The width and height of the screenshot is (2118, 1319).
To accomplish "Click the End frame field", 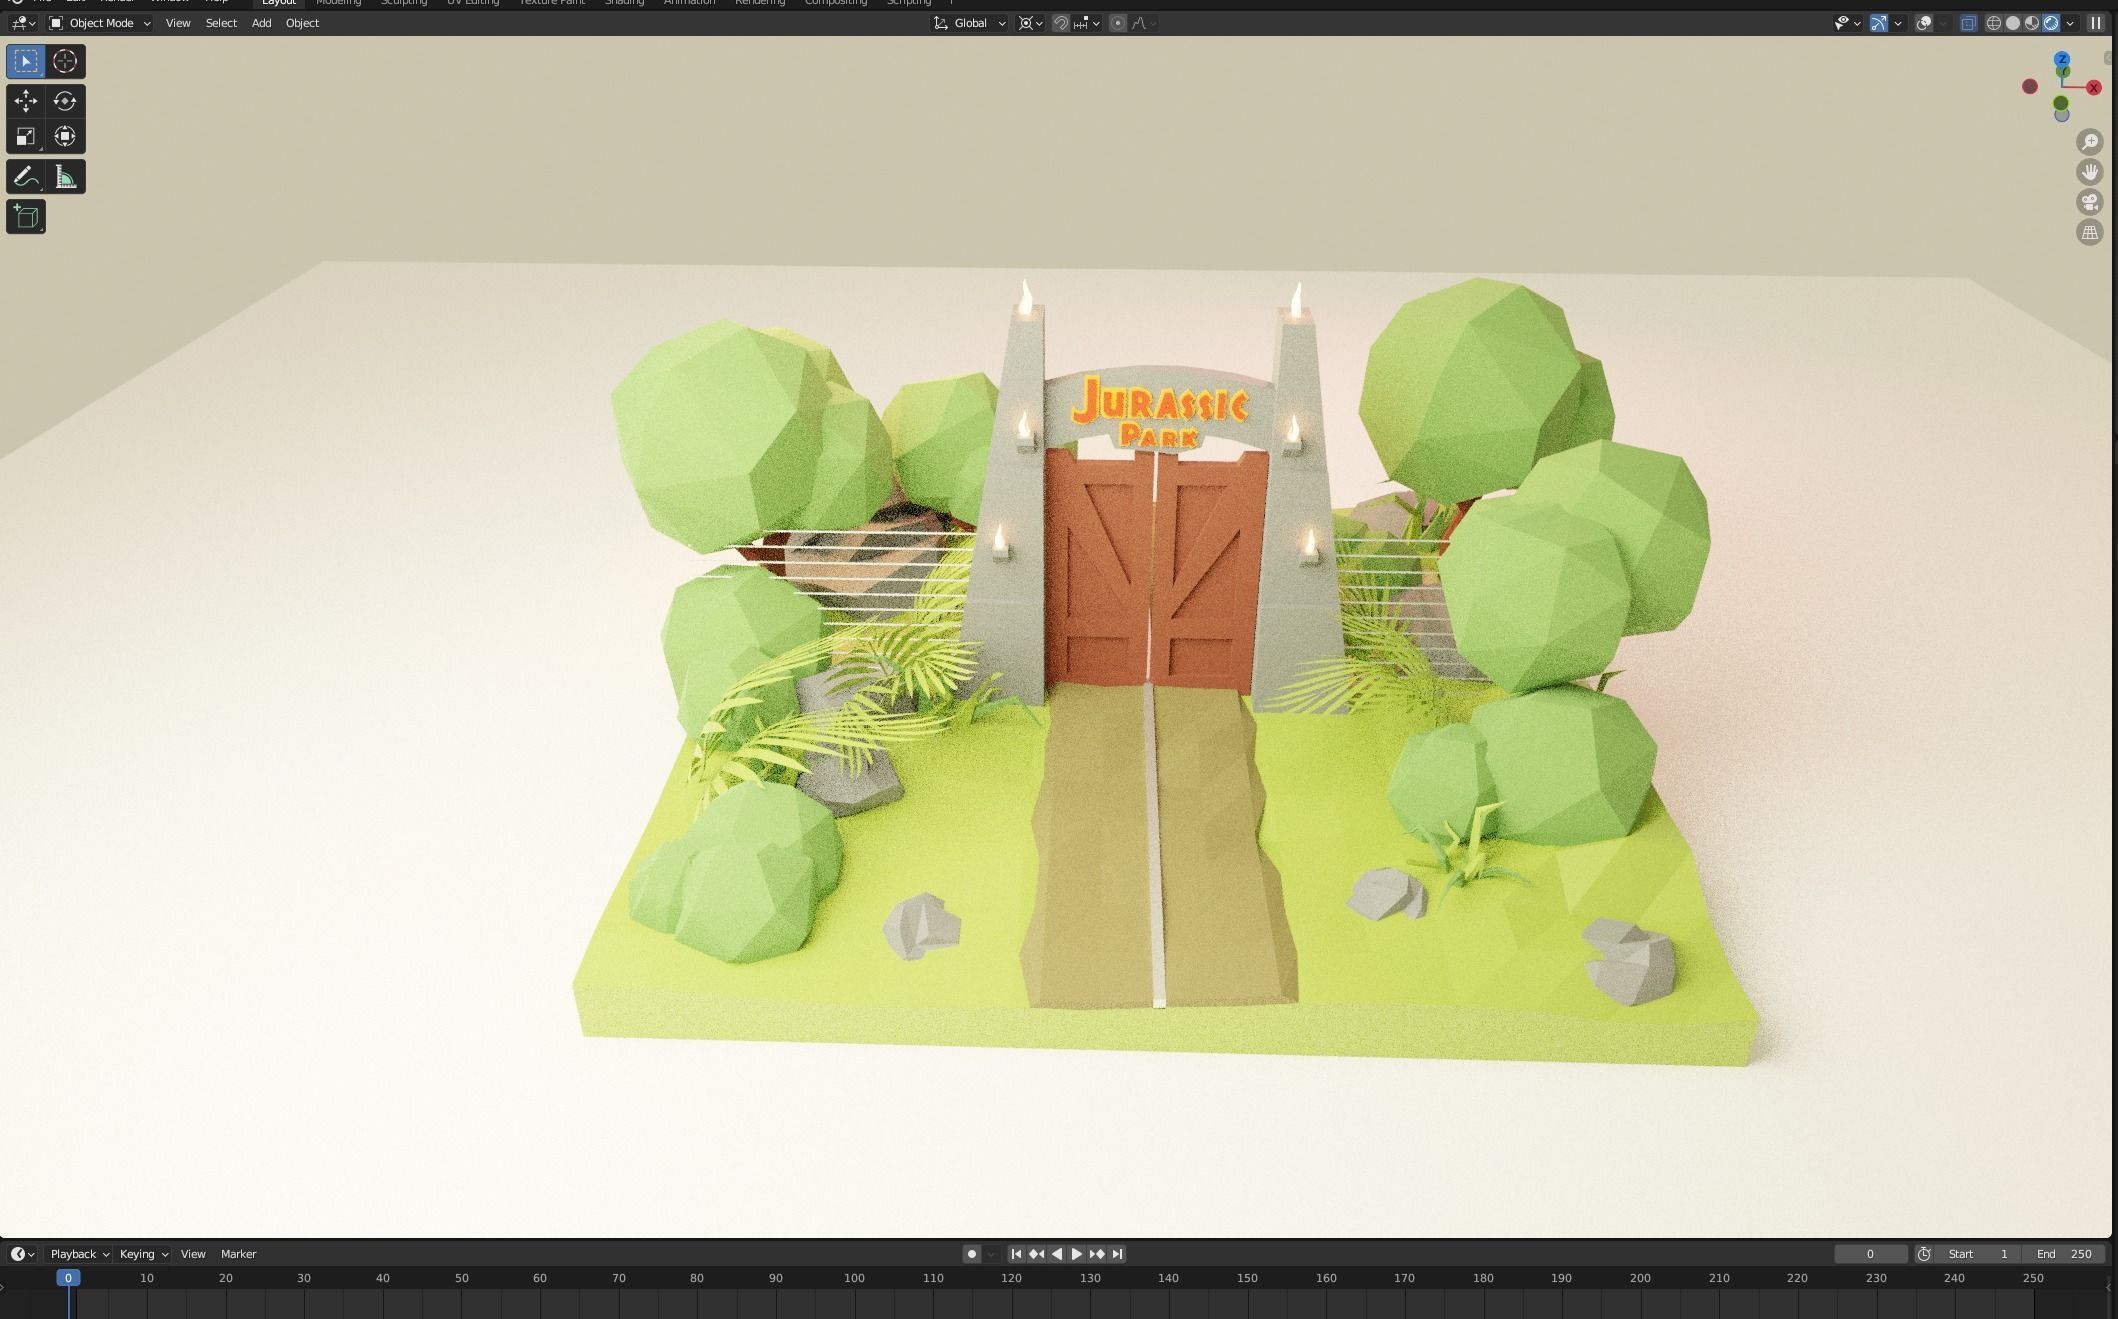I will [2064, 1254].
